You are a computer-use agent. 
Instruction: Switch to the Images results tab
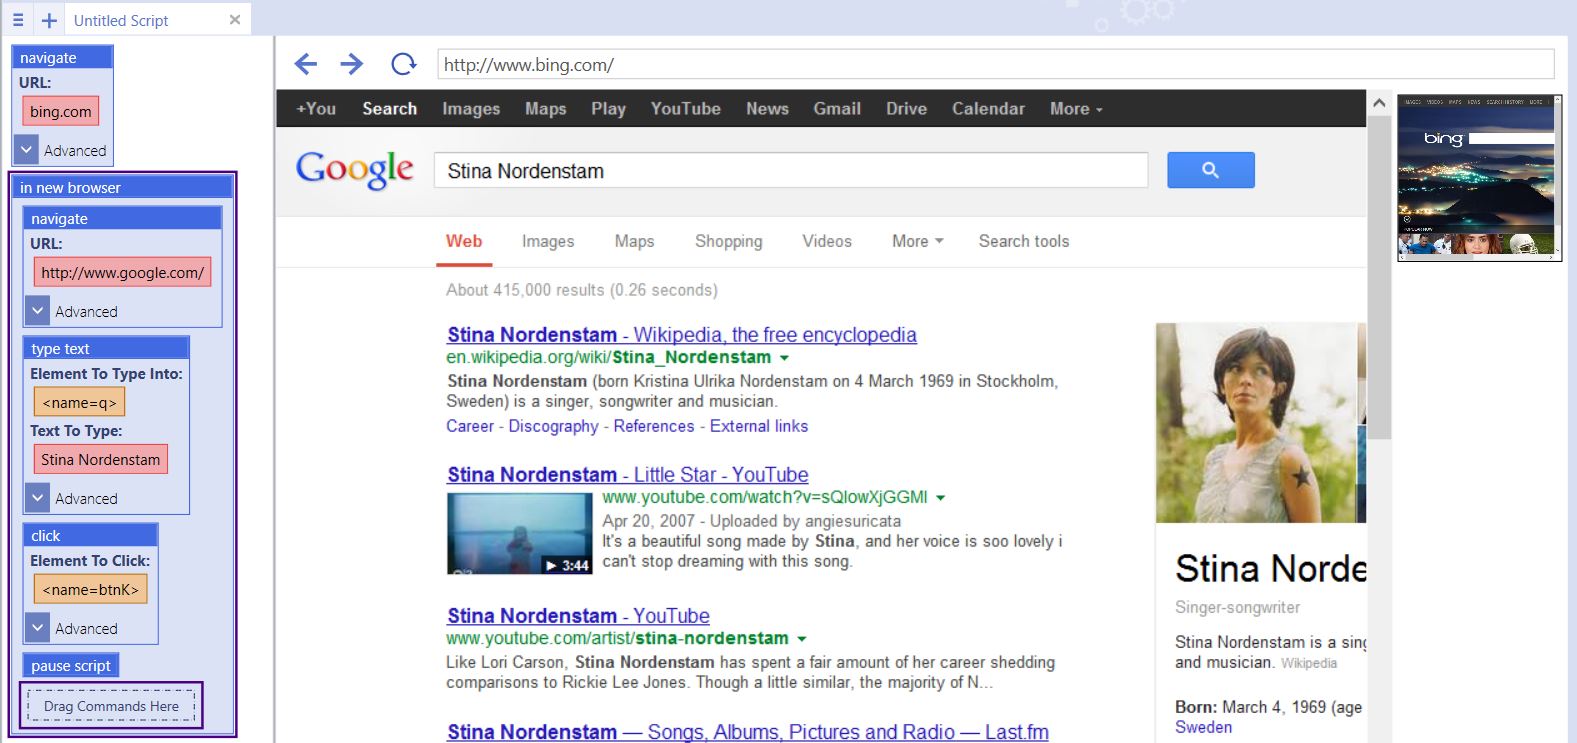[x=548, y=241]
